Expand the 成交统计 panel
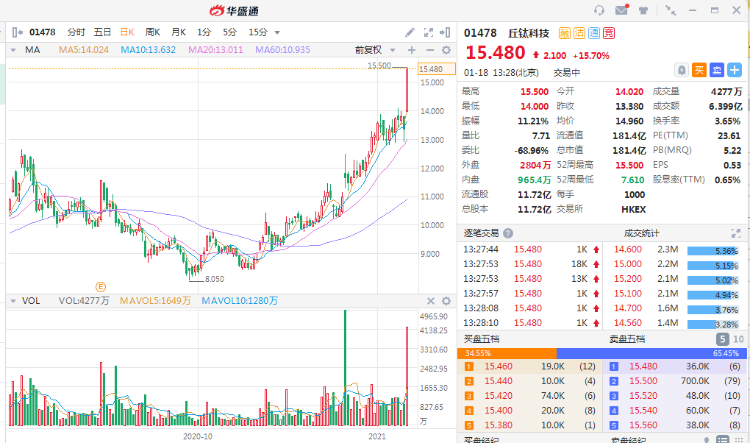The width and height of the screenshot is (750, 443). (x=735, y=233)
